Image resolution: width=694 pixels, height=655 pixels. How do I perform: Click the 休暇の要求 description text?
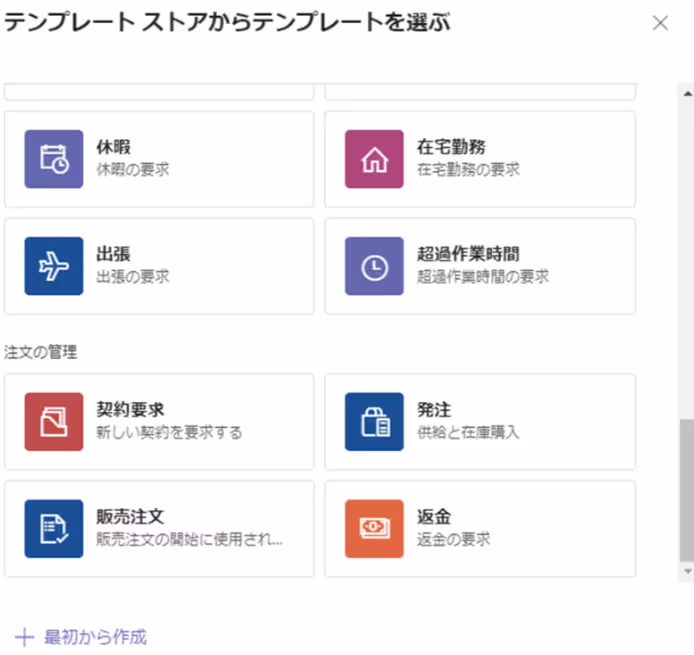pos(133,170)
